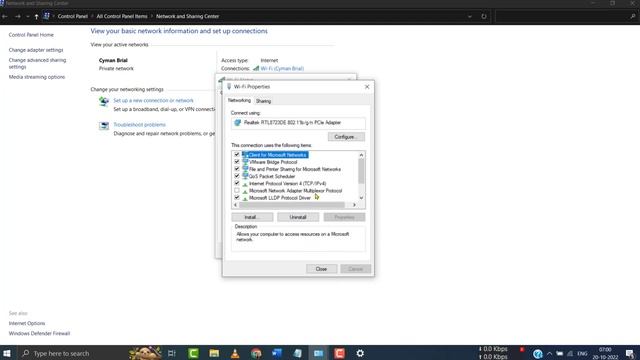Click the Back arrow in Control Panel
This screenshot has height=360, width=640.
point(5,16)
